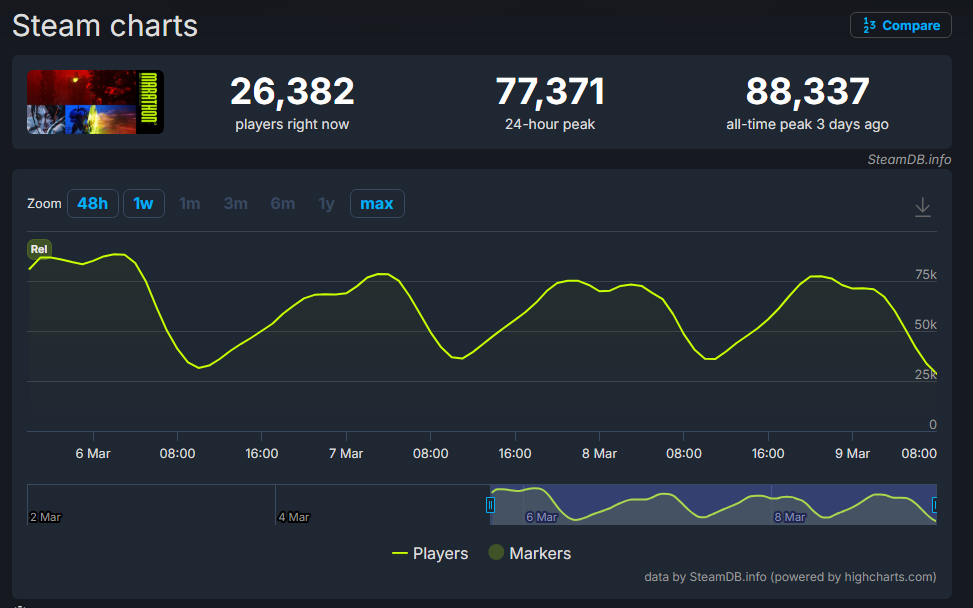Click the 9 Mar x-axis label

[x=853, y=454]
